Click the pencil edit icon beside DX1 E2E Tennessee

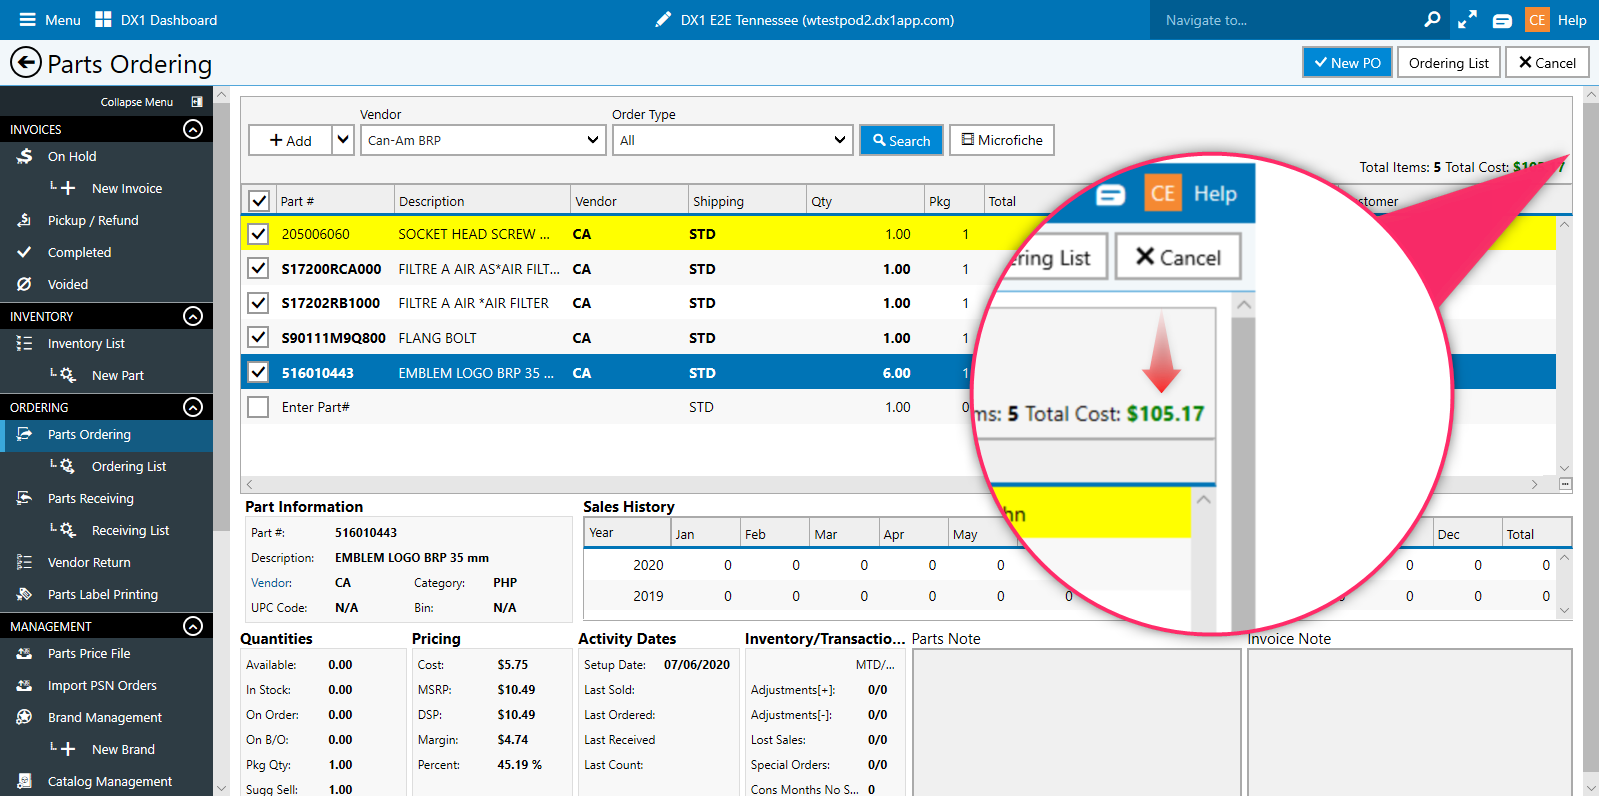click(x=663, y=20)
